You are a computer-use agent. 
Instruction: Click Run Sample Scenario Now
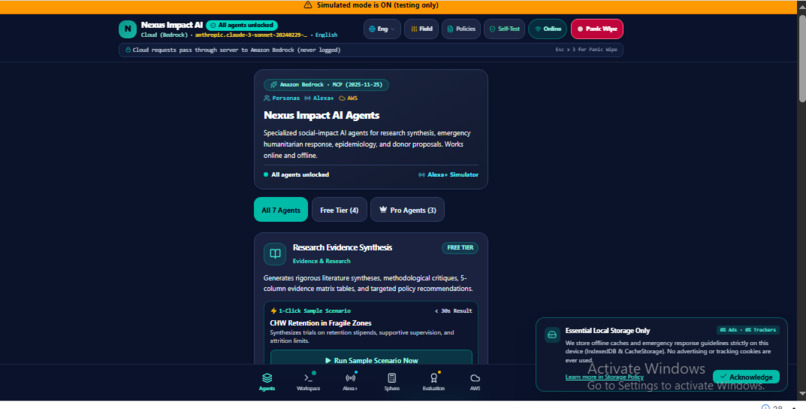[371, 360]
